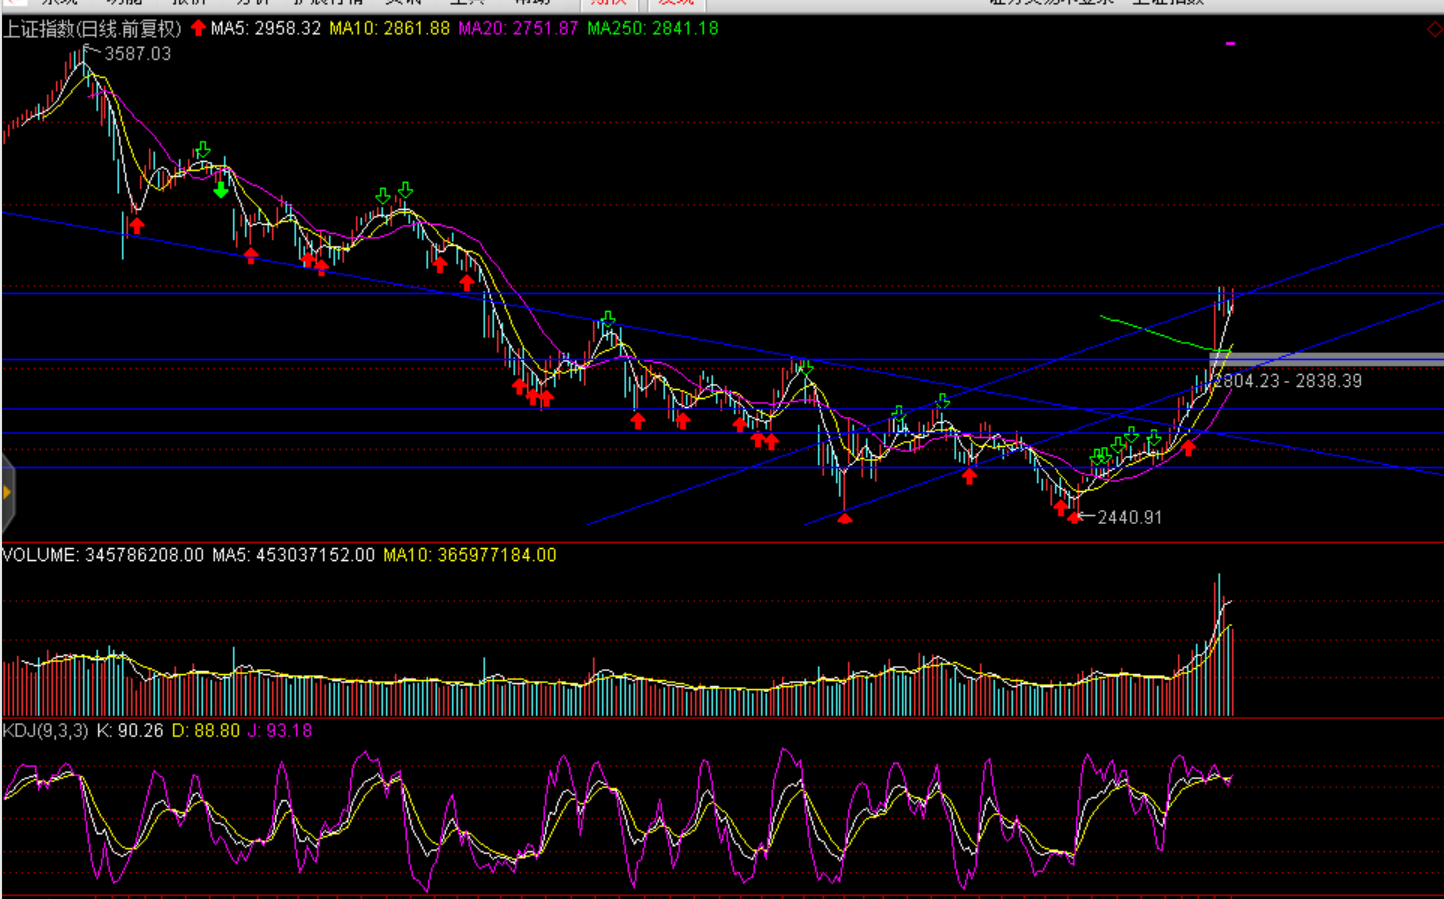Select the MA10: 2861.88 indicator label
1444x899 pixels.
pyautogui.click(x=390, y=29)
